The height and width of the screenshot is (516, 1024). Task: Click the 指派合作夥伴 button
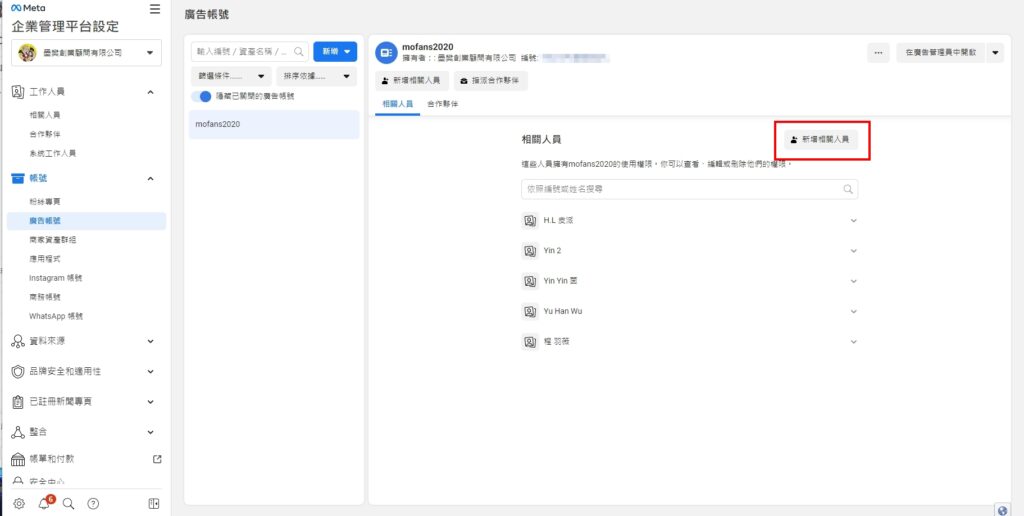[x=490, y=80]
